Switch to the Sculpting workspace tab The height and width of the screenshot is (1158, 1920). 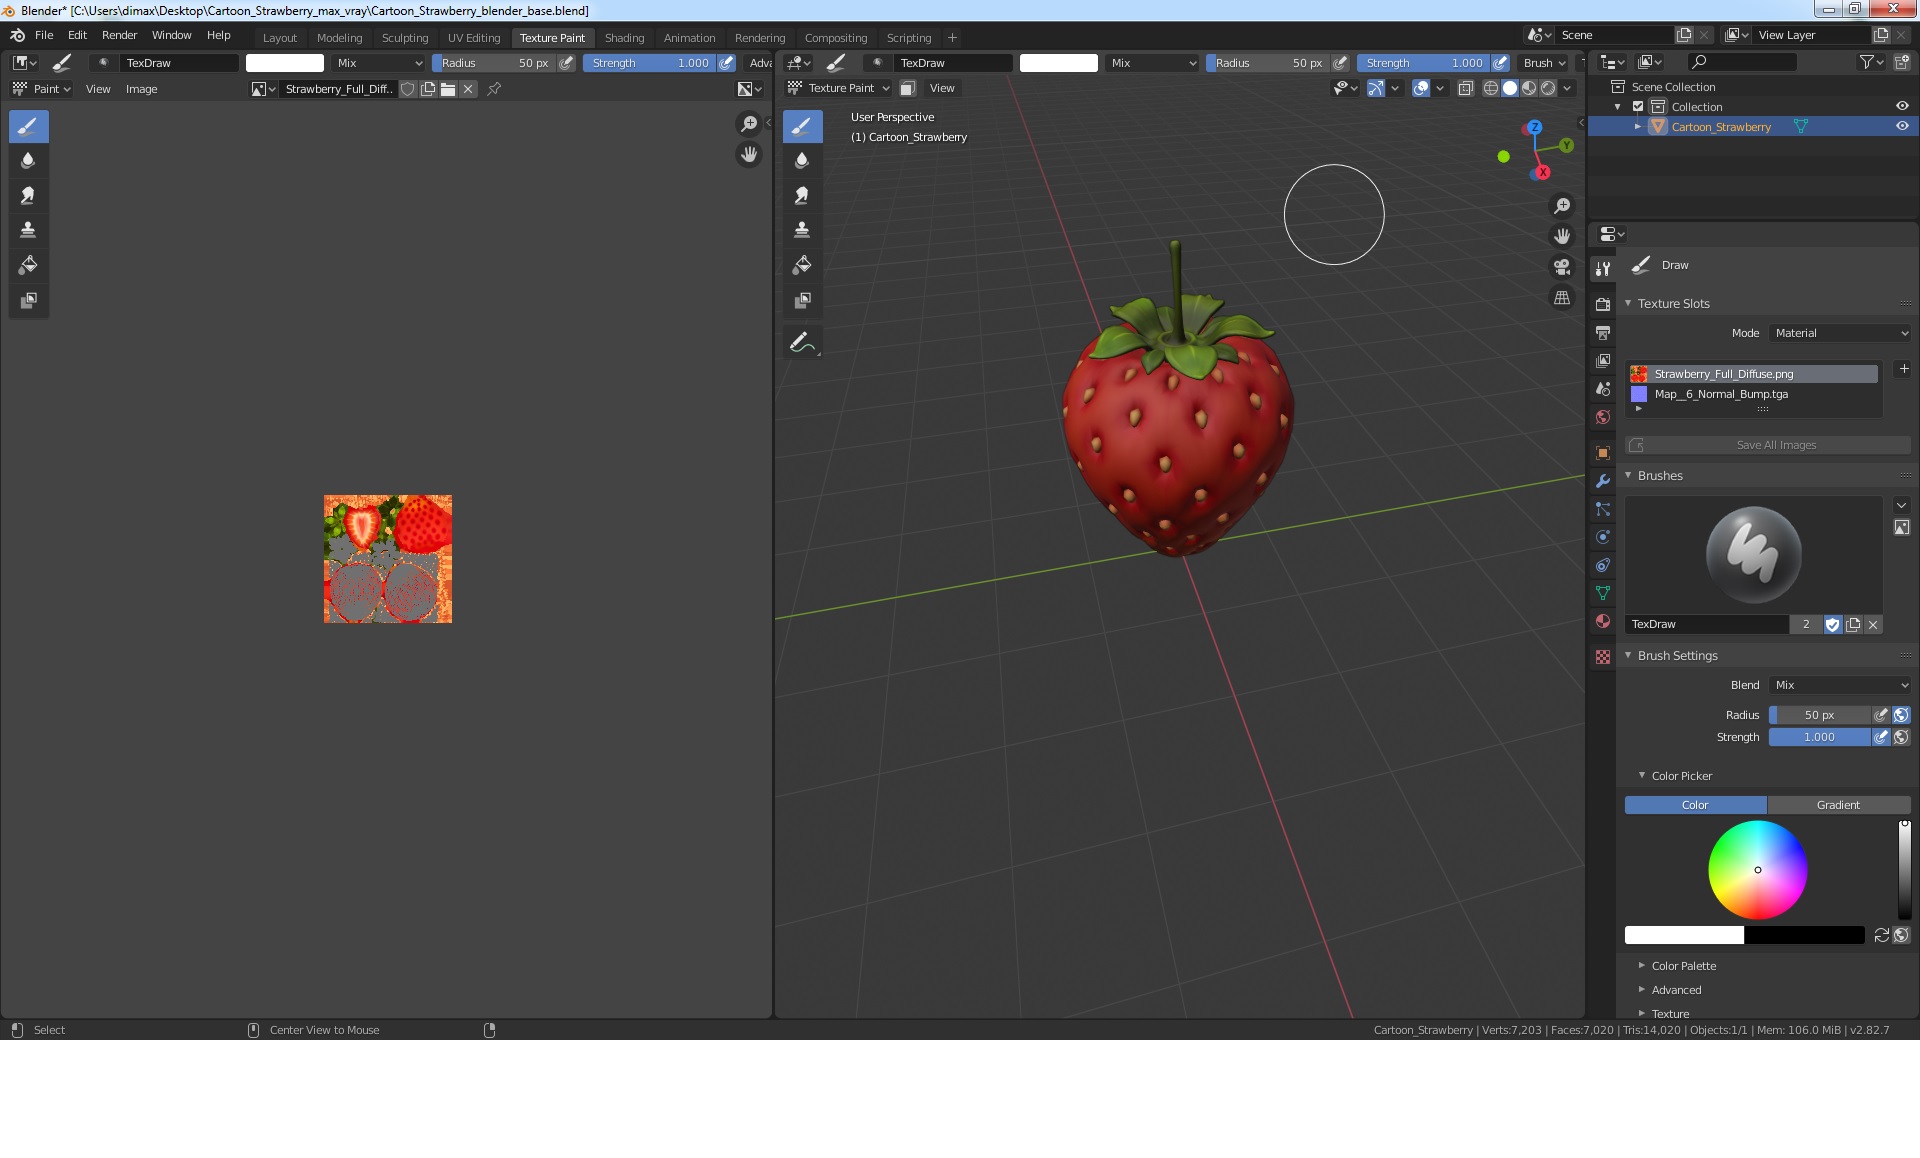tap(405, 38)
